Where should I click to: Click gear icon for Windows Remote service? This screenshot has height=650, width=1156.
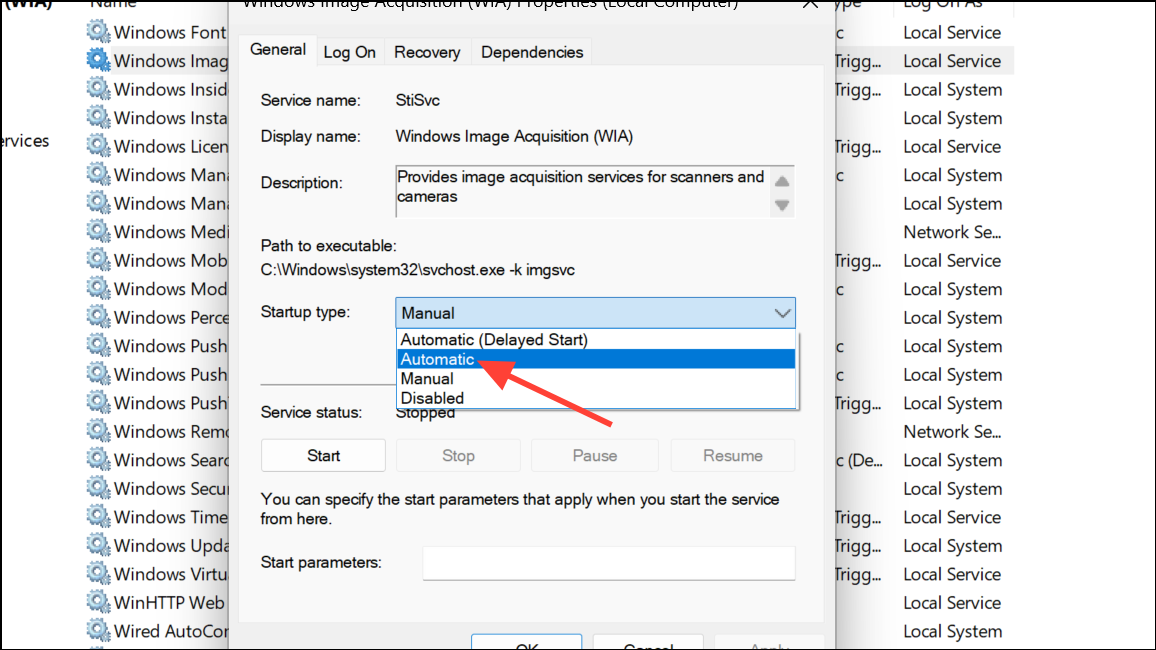click(98, 430)
